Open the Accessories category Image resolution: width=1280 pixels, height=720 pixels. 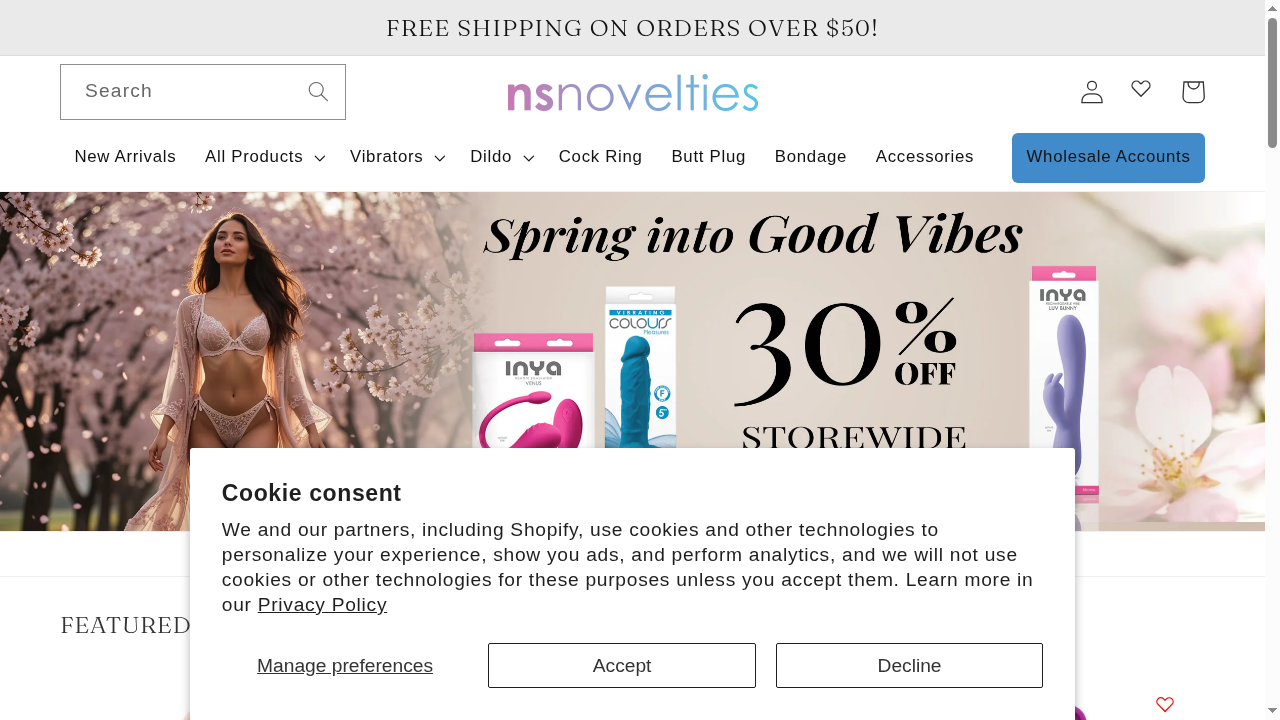pos(924,157)
